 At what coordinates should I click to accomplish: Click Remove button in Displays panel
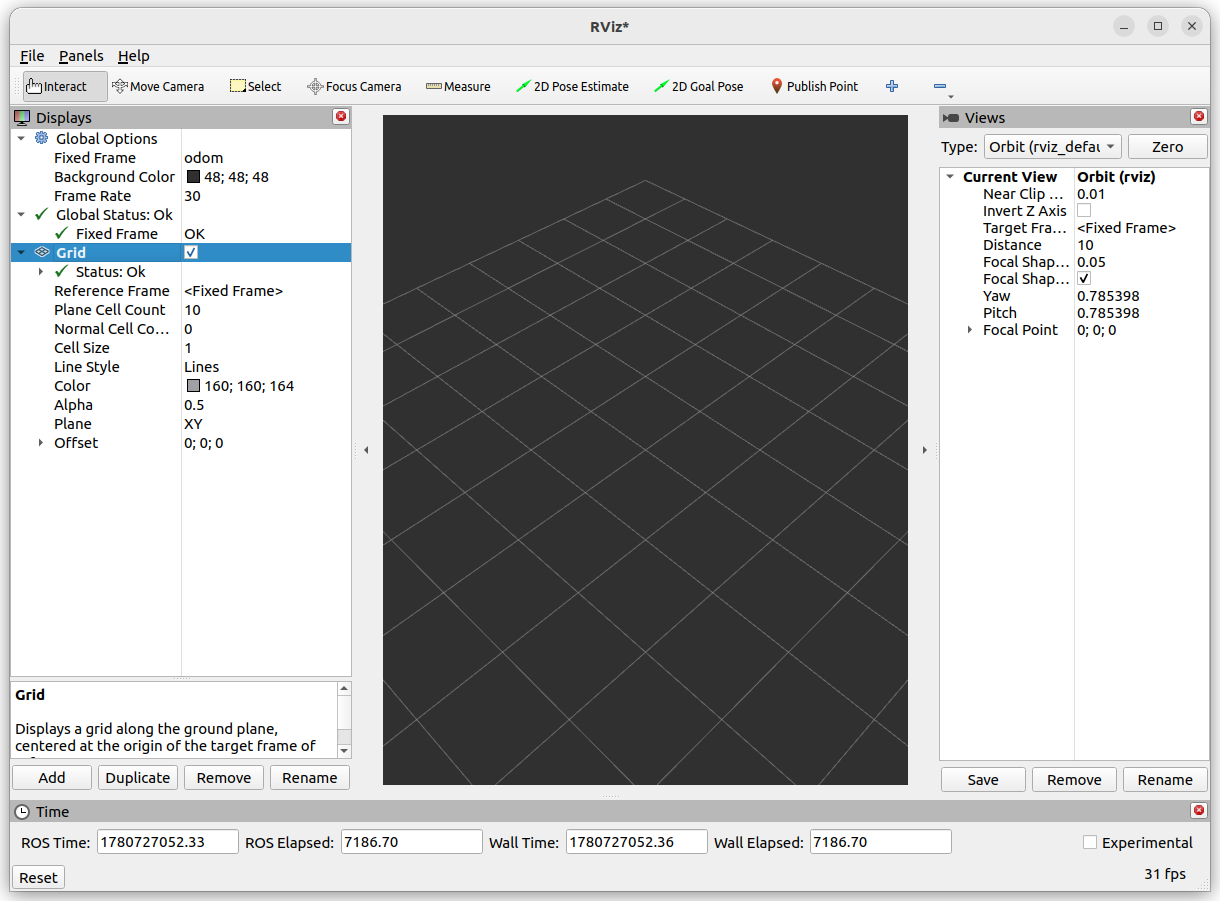(x=224, y=778)
